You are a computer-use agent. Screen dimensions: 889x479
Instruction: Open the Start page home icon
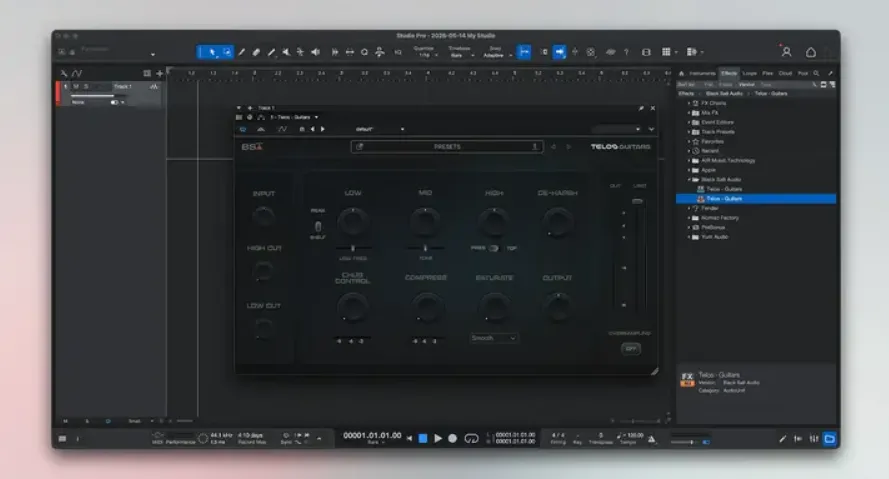(811, 52)
